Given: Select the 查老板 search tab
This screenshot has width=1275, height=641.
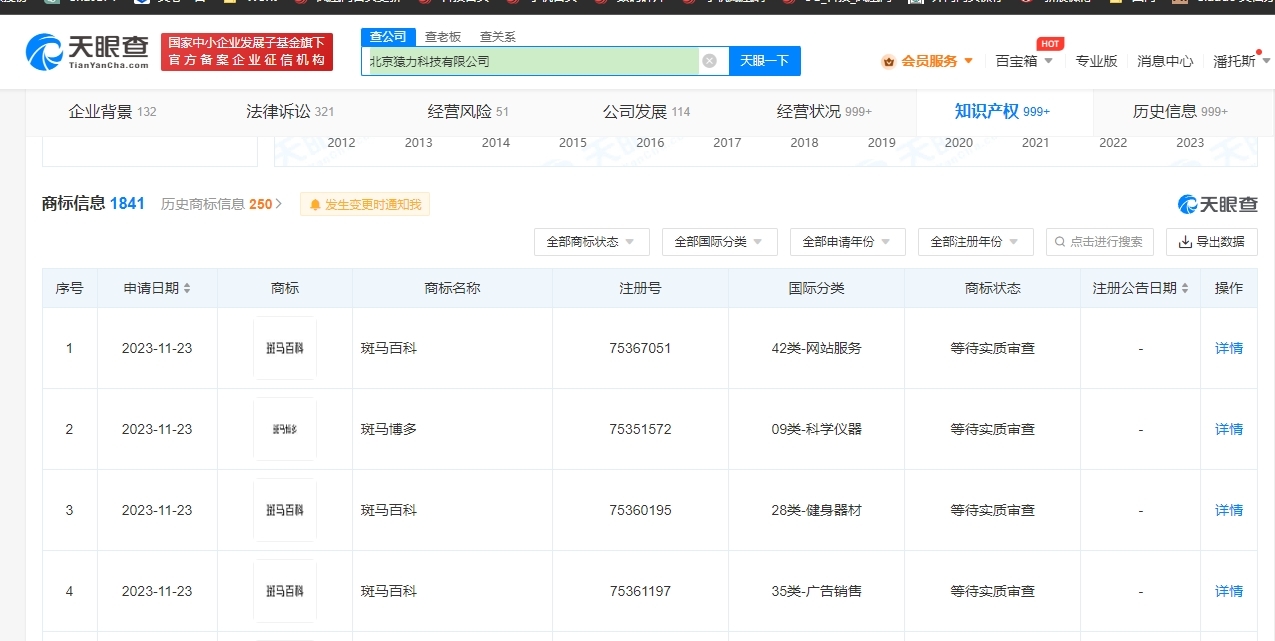Looking at the screenshot, I should 443,37.
